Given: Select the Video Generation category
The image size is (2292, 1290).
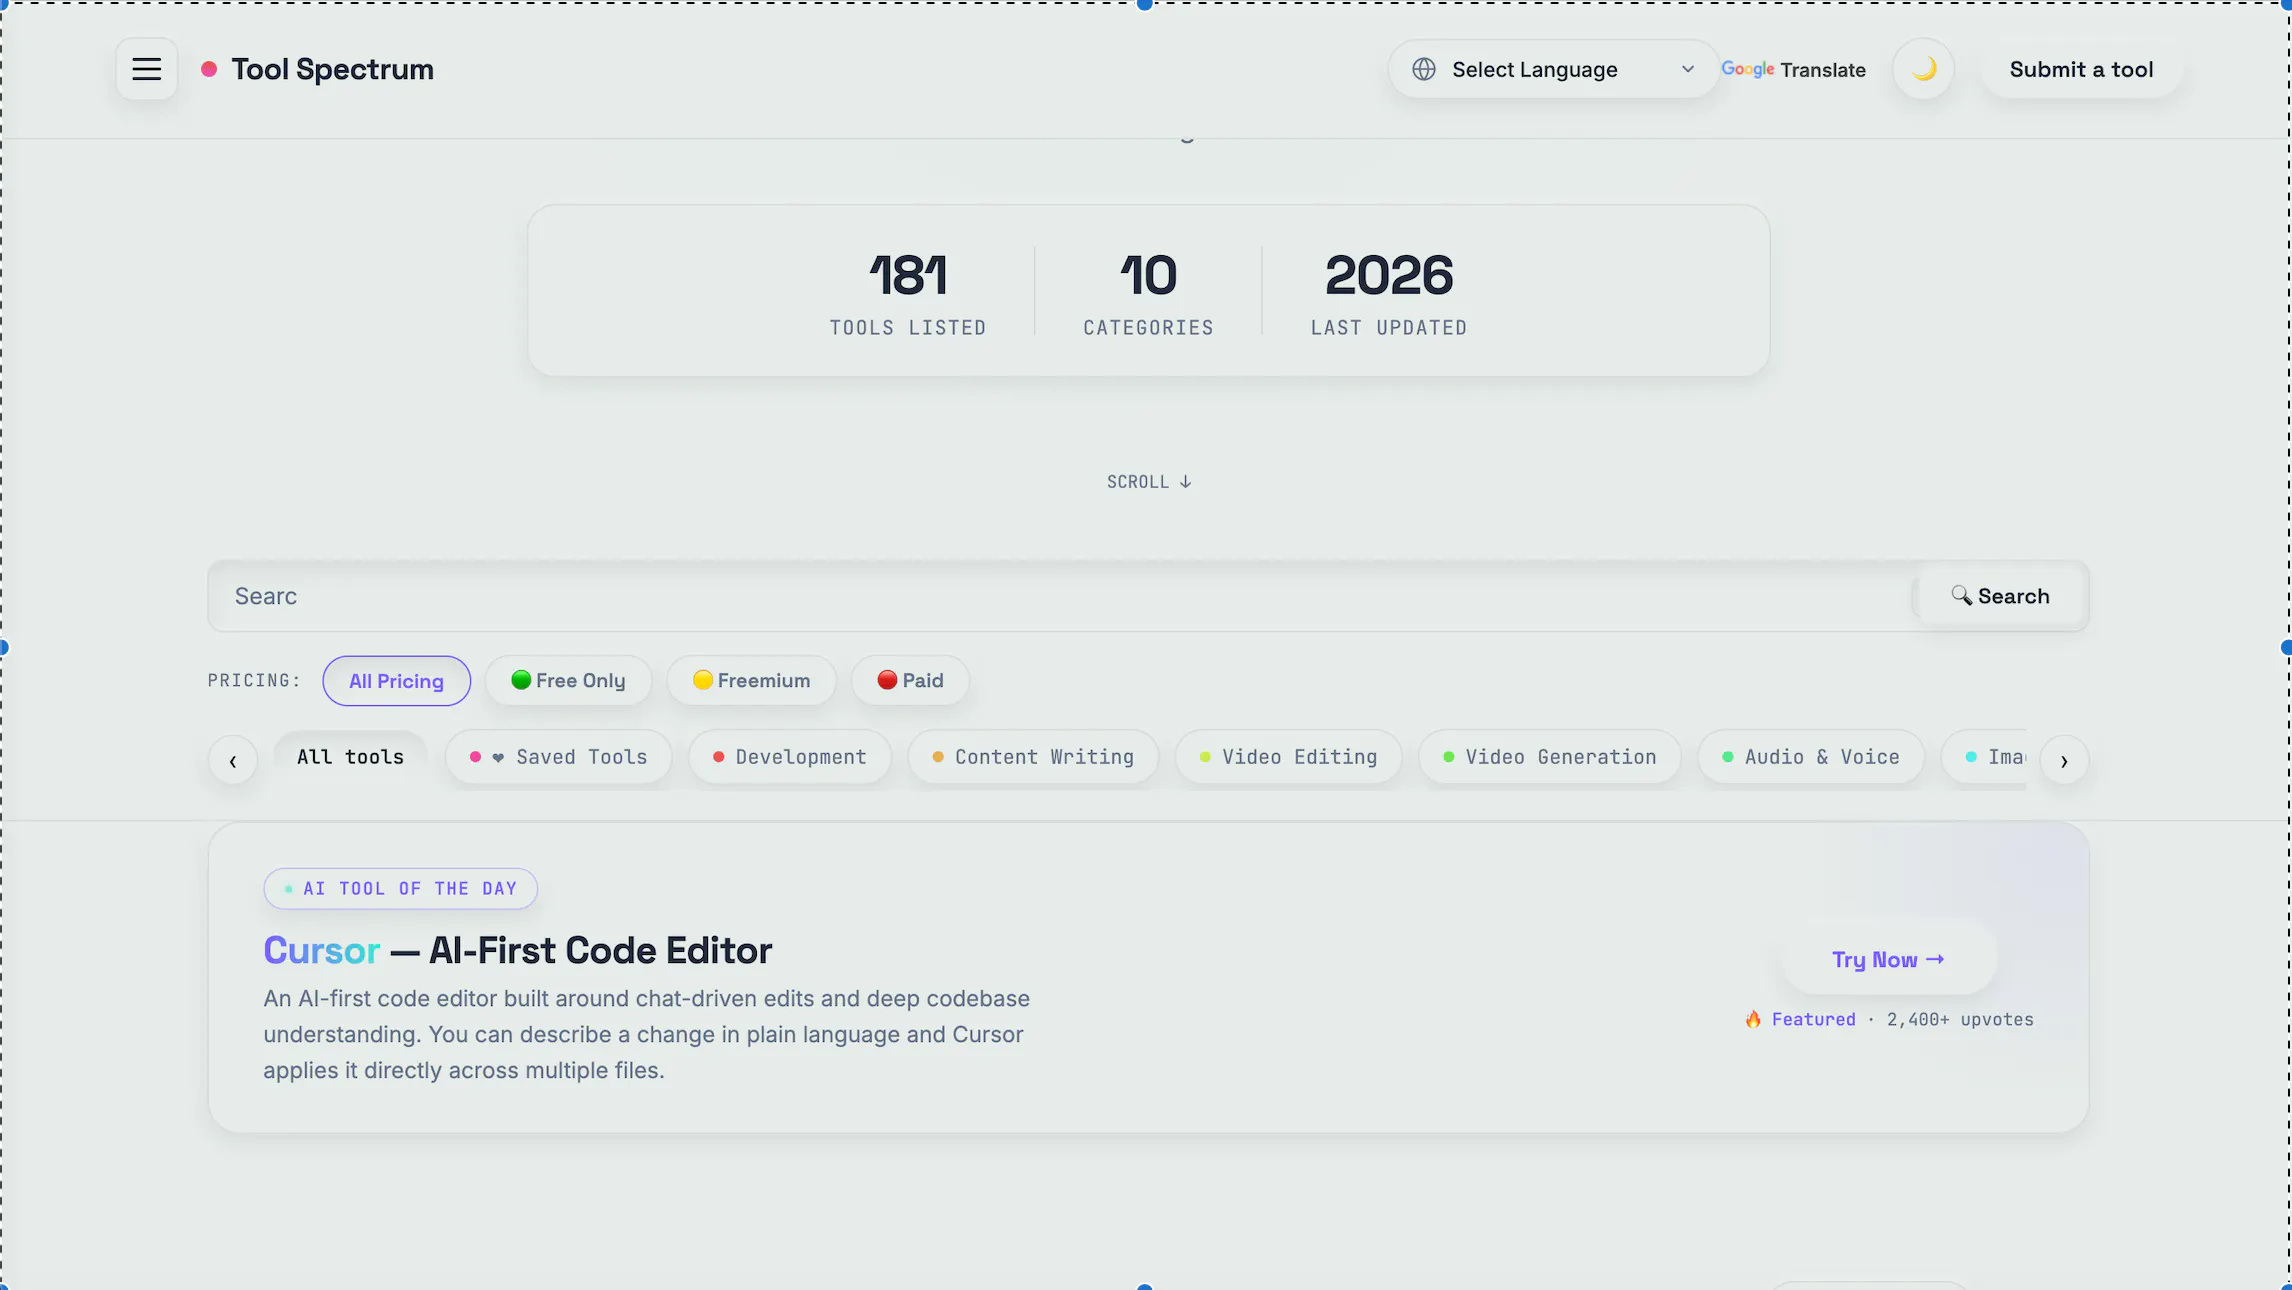Looking at the screenshot, I should 1550,757.
